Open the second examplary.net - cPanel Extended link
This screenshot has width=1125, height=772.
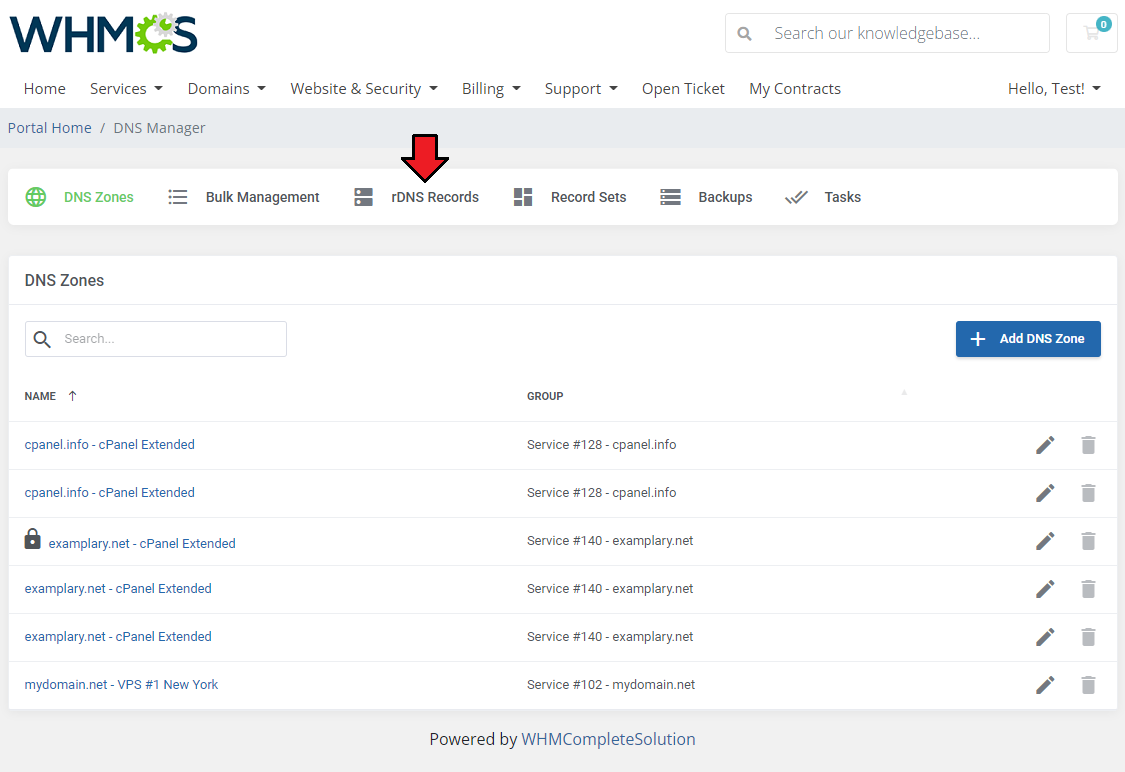[x=118, y=589]
